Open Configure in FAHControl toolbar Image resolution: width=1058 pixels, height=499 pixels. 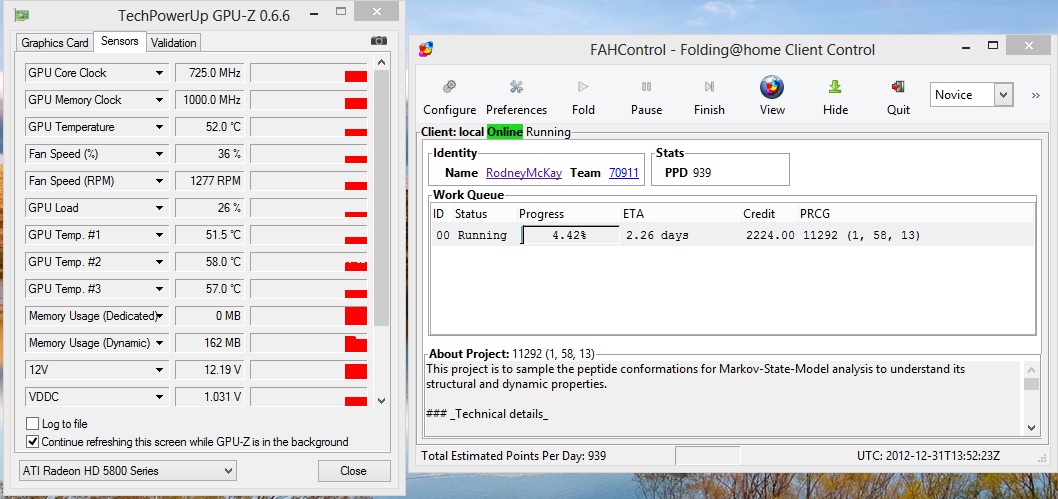(x=449, y=98)
